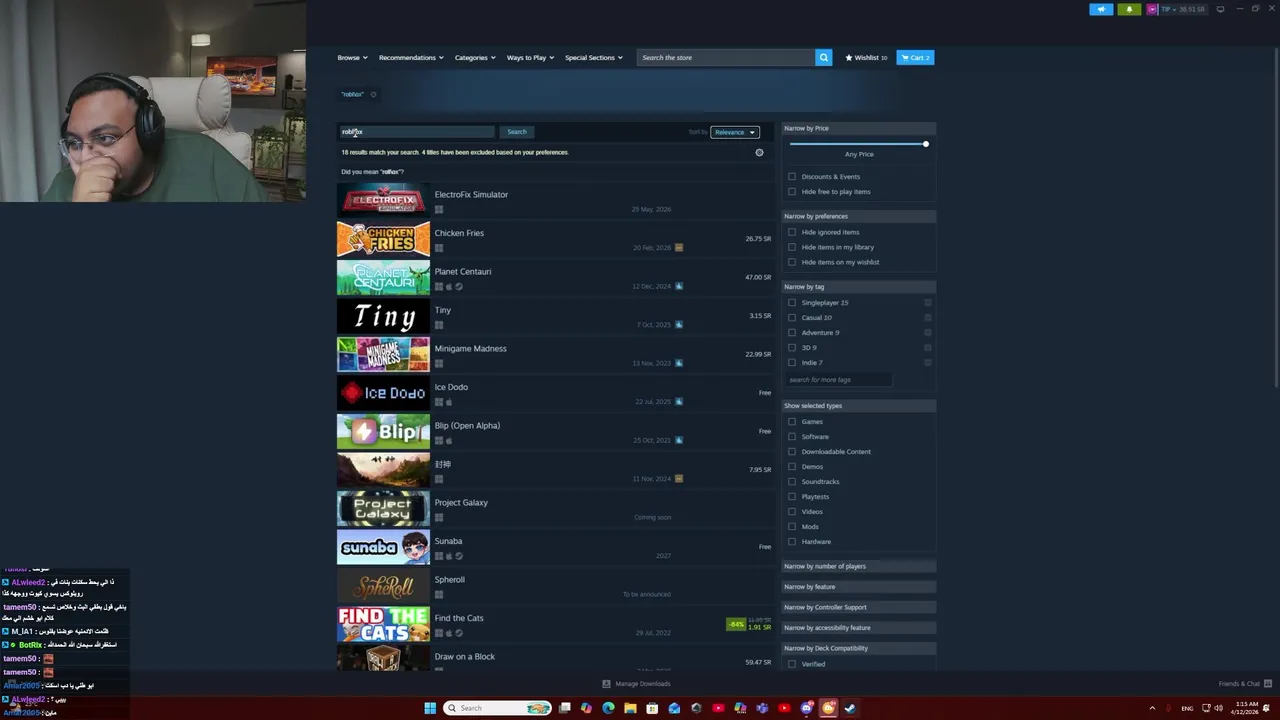Open Steam announcements megaphone icon
1280x720 pixels.
coord(1101,9)
